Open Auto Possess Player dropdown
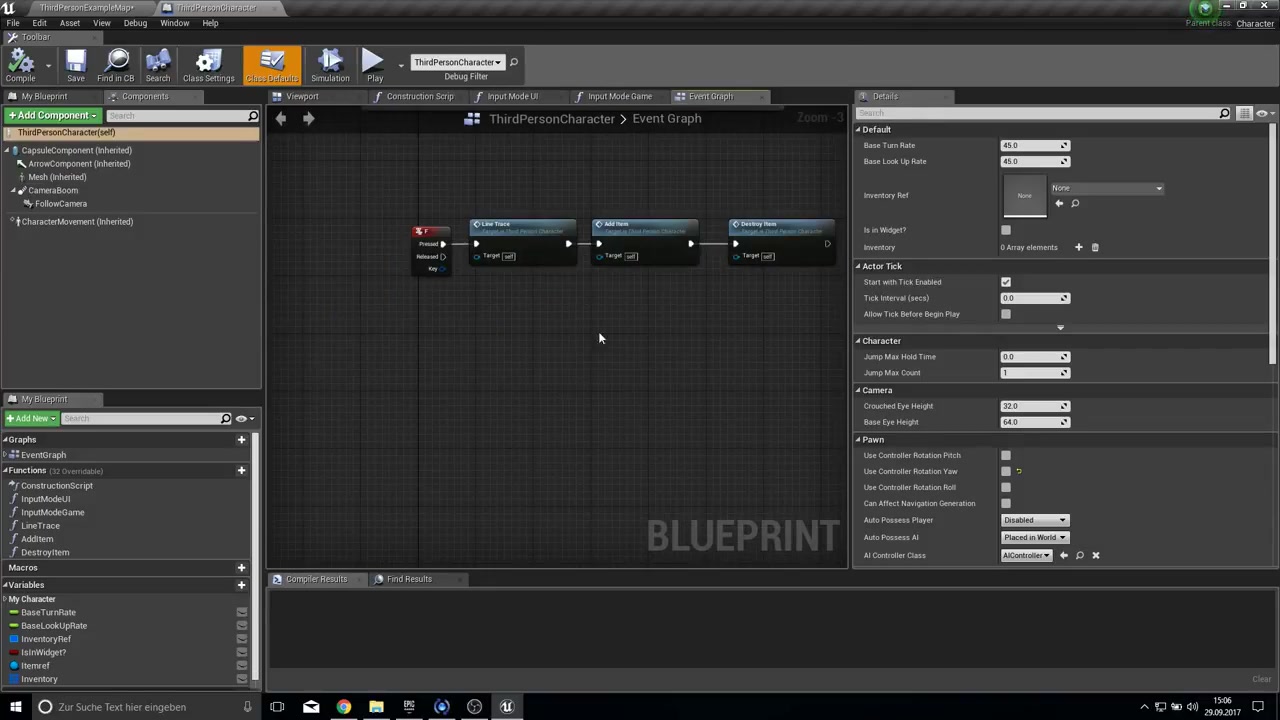Screen dimensions: 1280x720 (x=1035, y=520)
